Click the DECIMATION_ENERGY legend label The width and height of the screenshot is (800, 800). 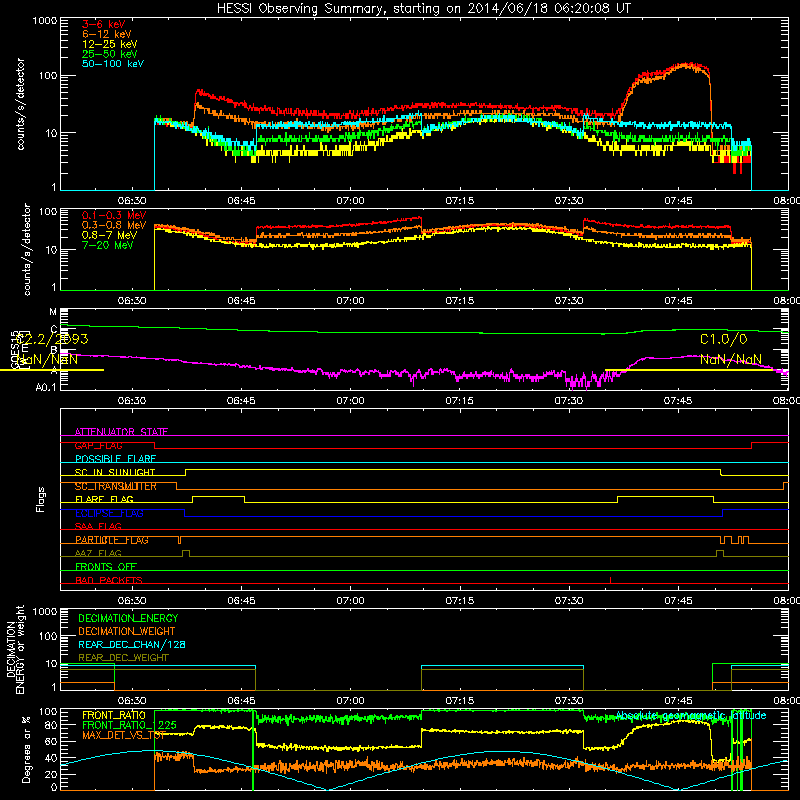click(128, 618)
